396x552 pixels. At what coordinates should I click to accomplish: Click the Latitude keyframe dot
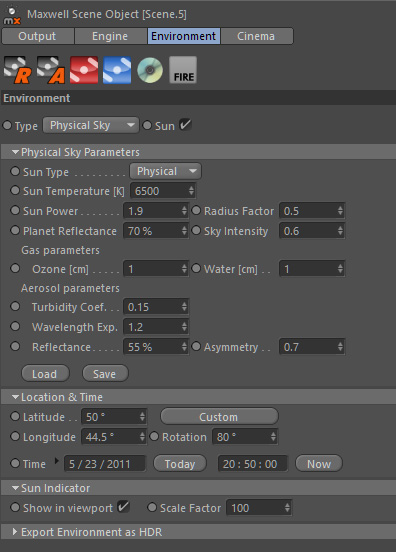[x=15, y=416]
